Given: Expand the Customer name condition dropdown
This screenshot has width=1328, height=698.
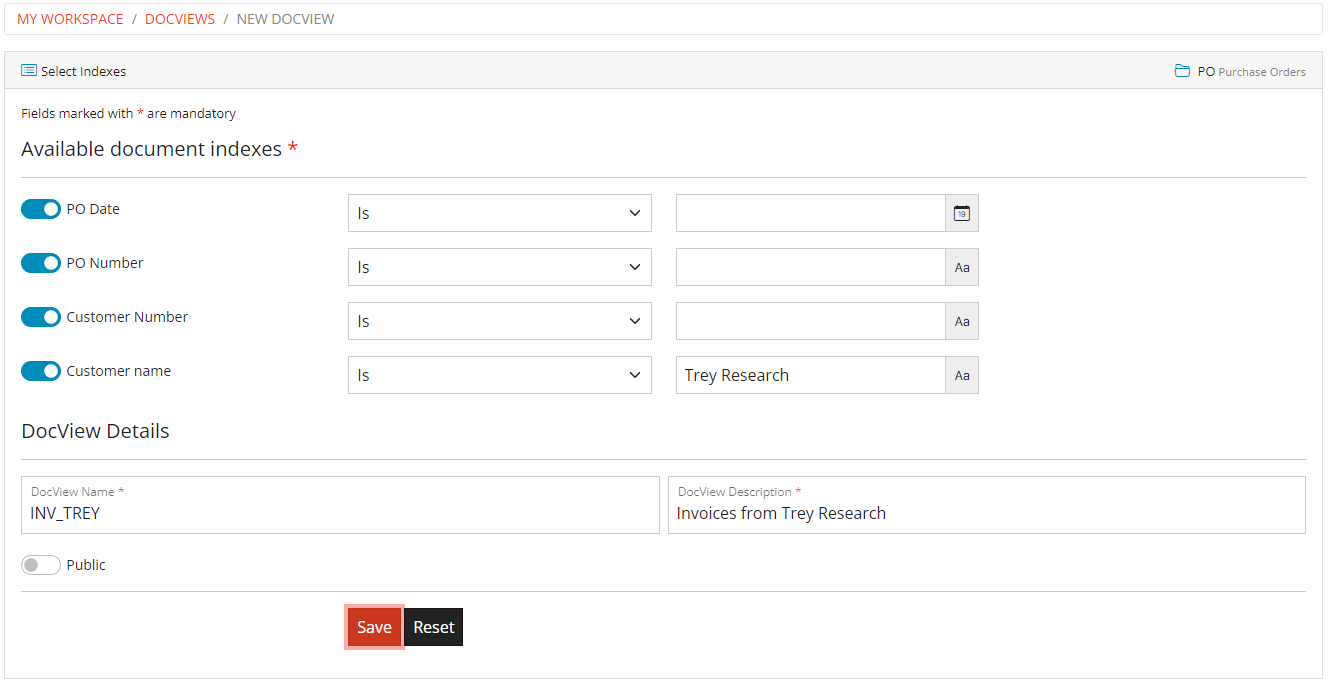Looking at the screenshot, I should coord(499,375).
